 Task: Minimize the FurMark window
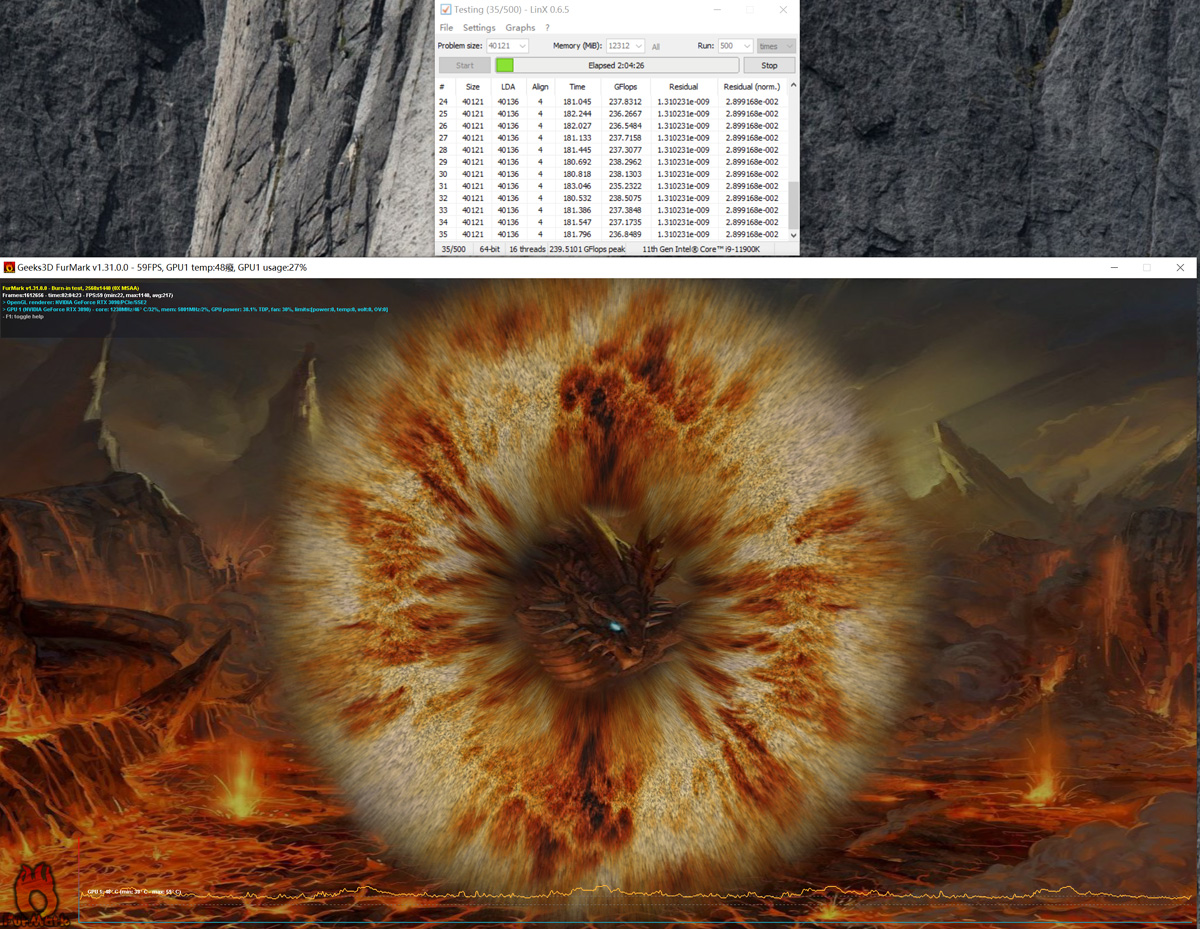point(1114,268)
